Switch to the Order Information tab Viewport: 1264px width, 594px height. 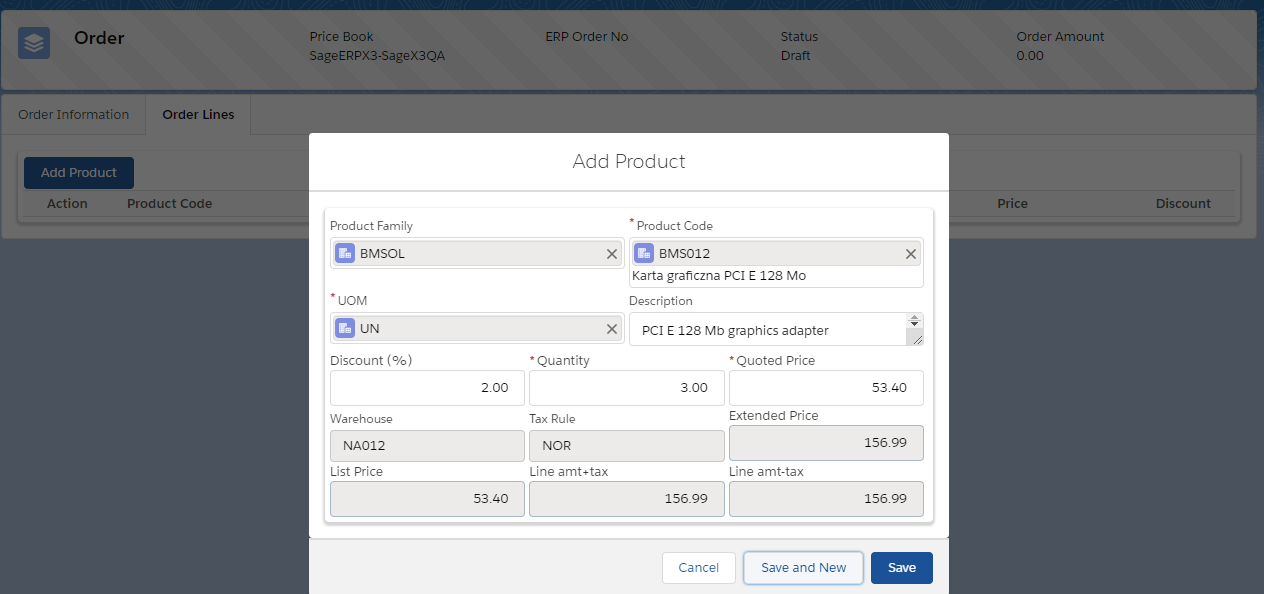point(74,115)
